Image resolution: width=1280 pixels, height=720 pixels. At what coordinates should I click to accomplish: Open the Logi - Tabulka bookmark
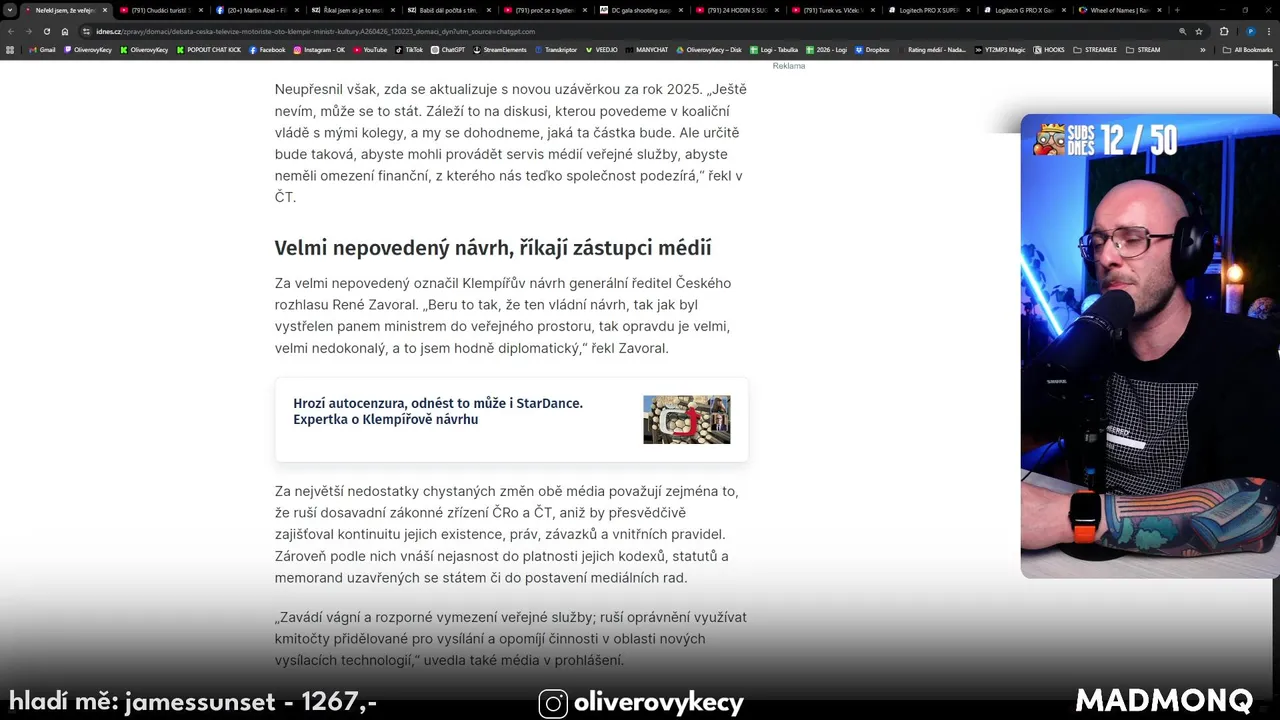pos(774,50)
